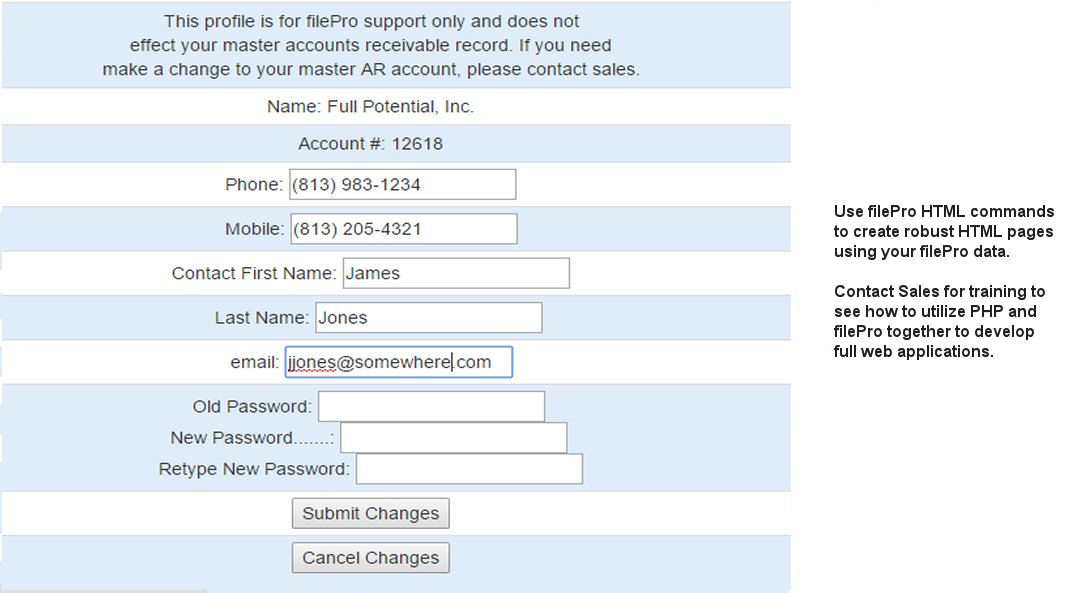This screenshot has width=1089, height=593.
Task: Click the filePro support profile notice text
Action: click(370, 46)
